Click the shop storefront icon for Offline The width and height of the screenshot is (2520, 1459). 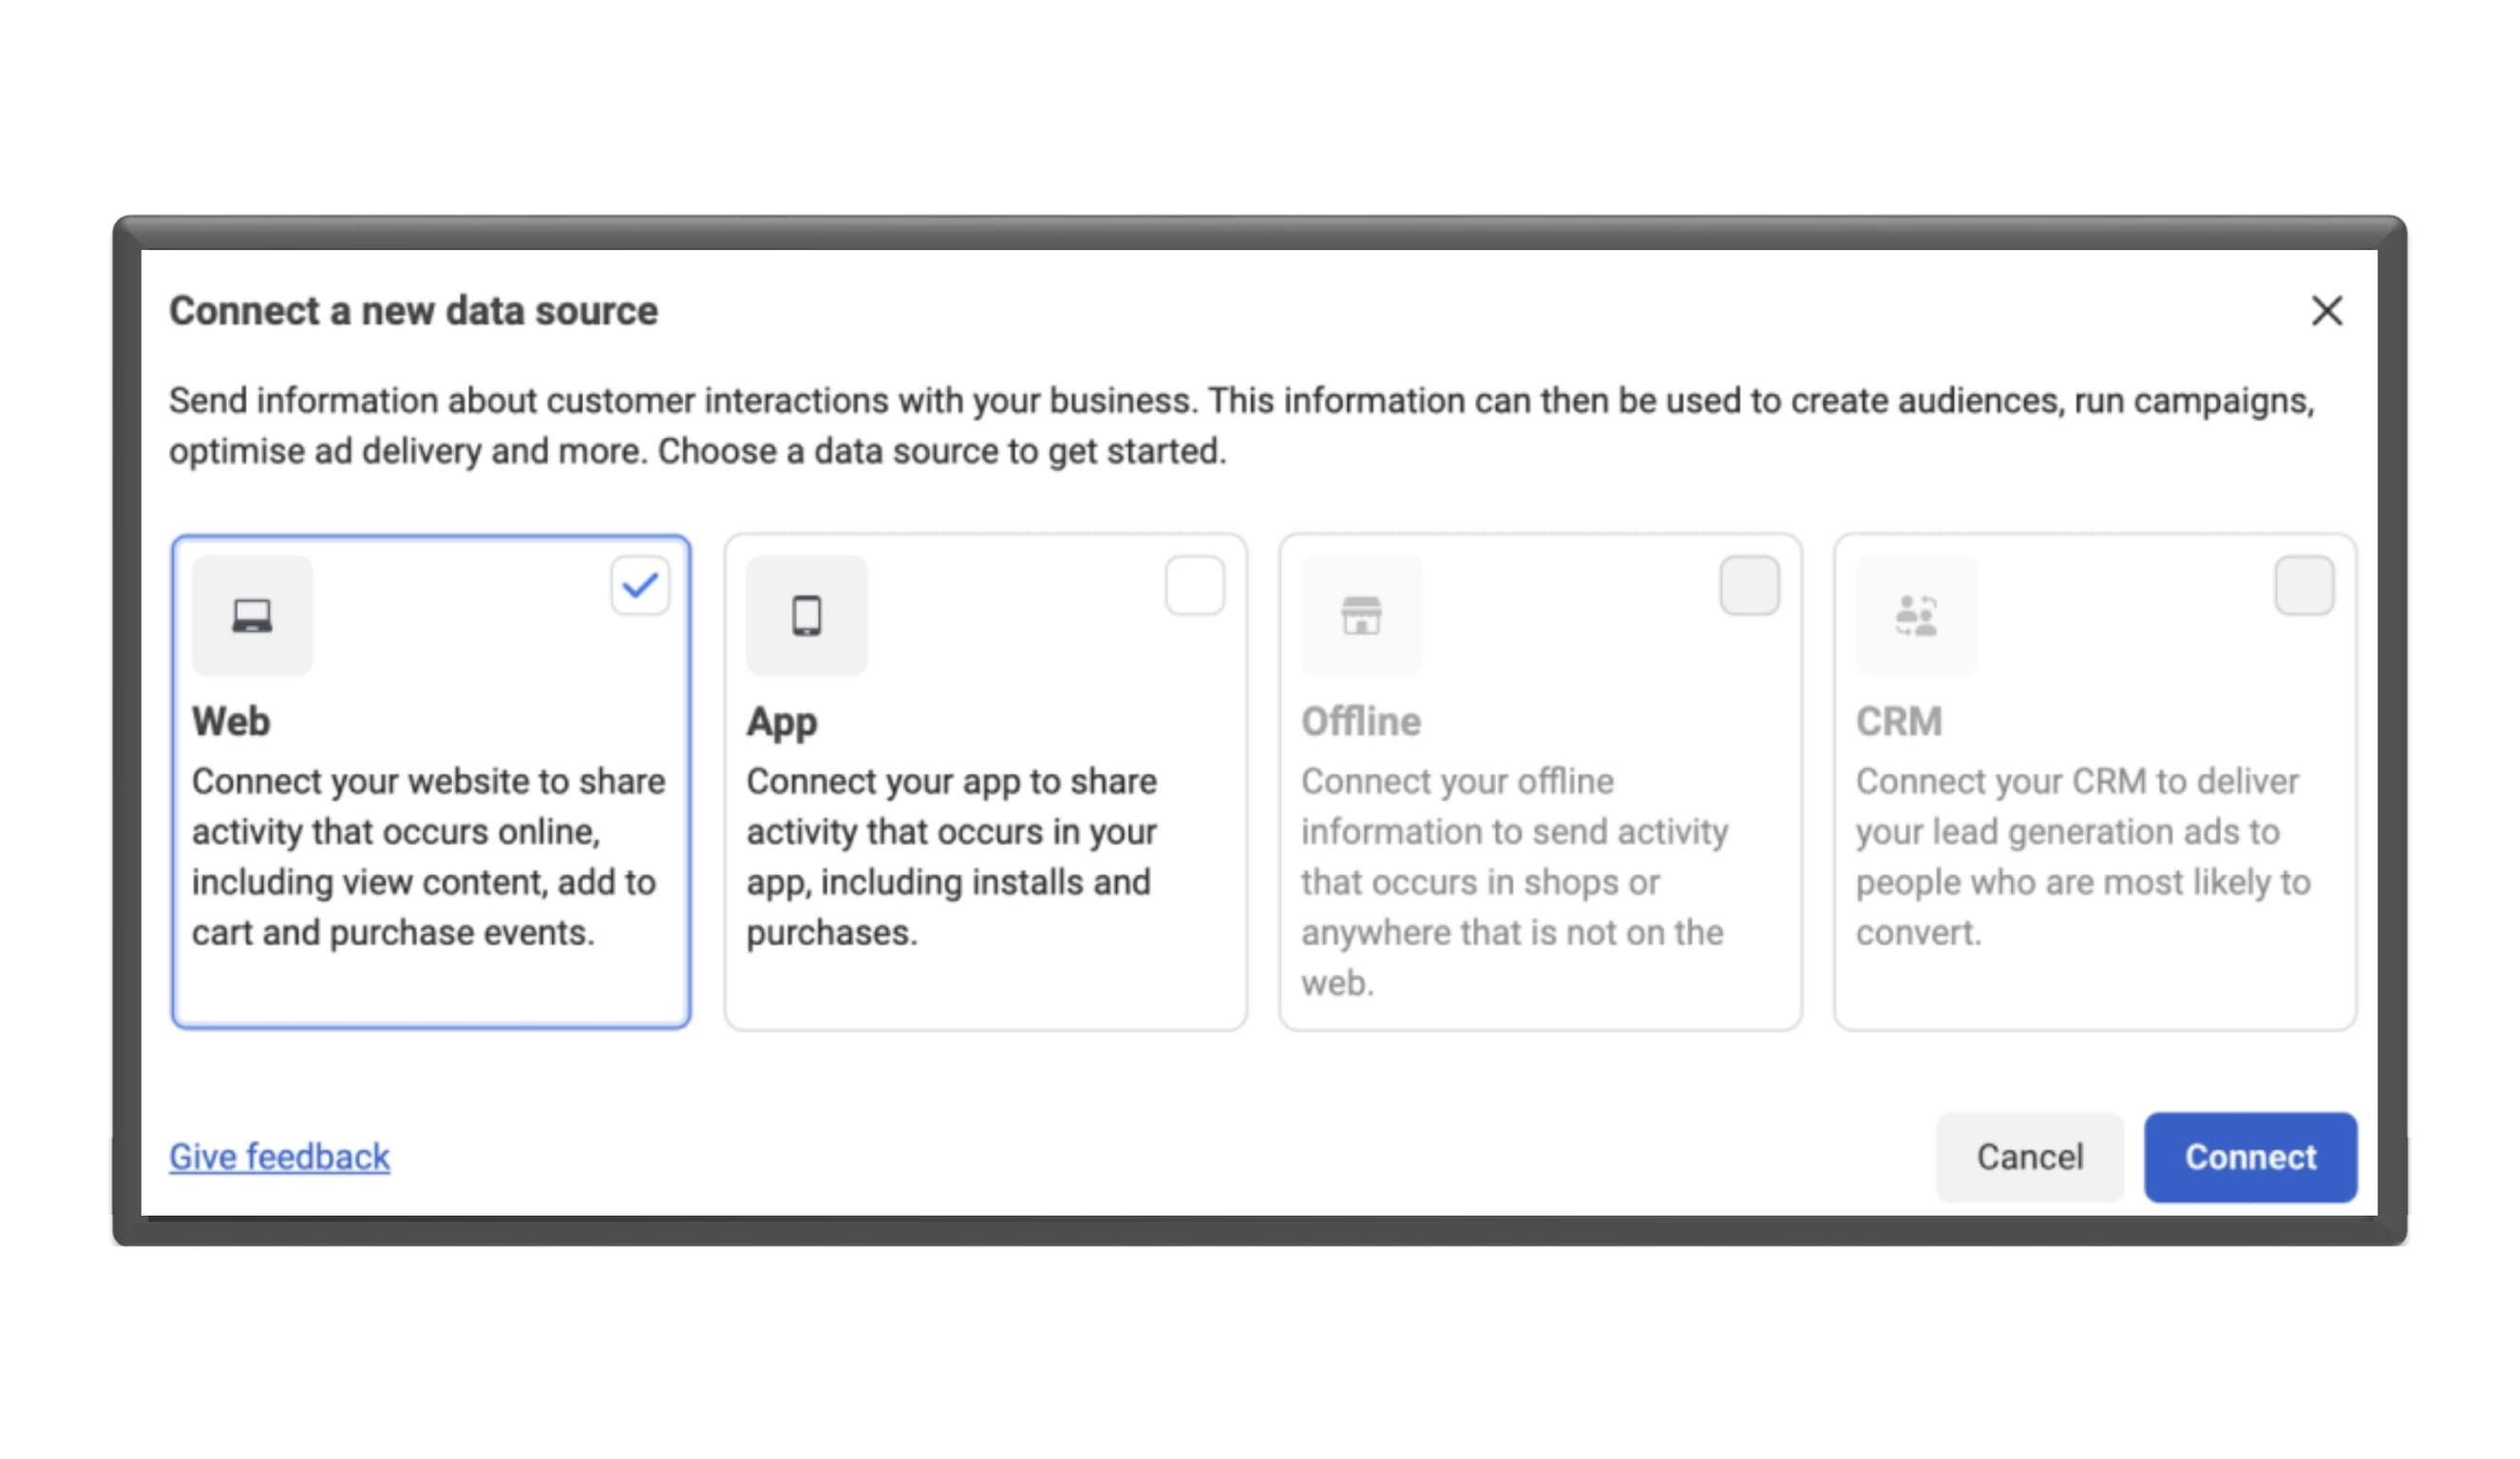[x=1361, y=615]
